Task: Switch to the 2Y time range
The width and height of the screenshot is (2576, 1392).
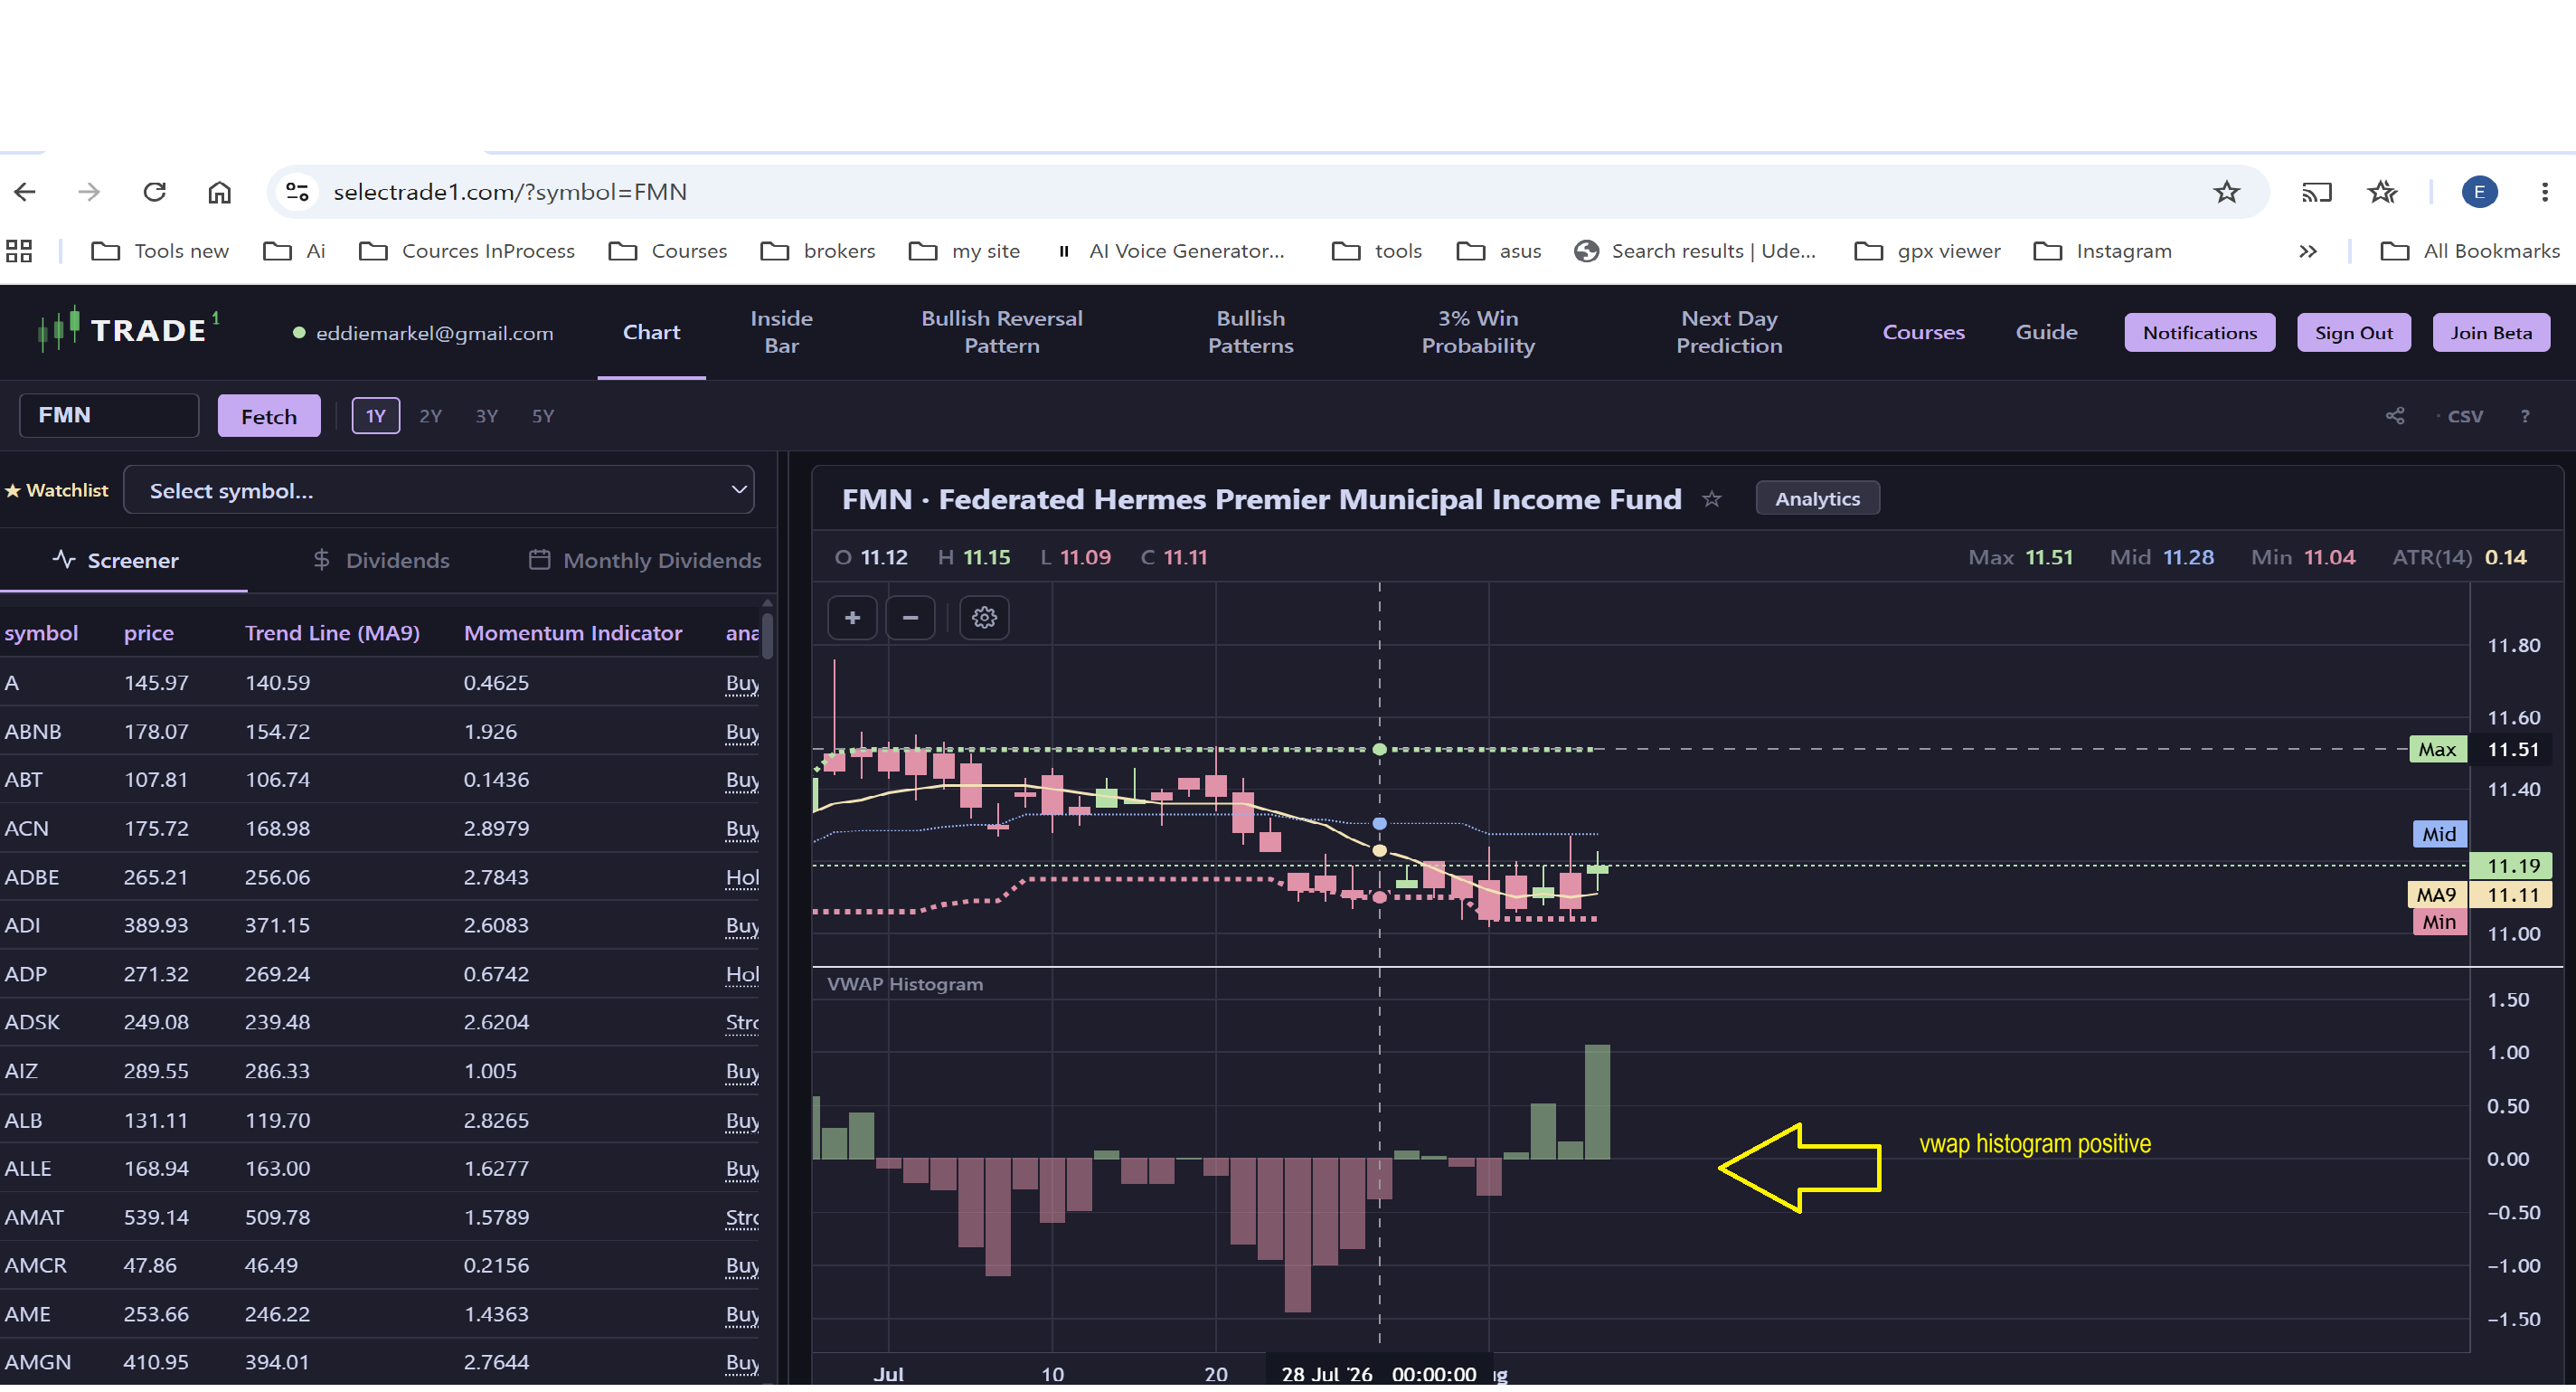Action: click(x=430, y=416)
